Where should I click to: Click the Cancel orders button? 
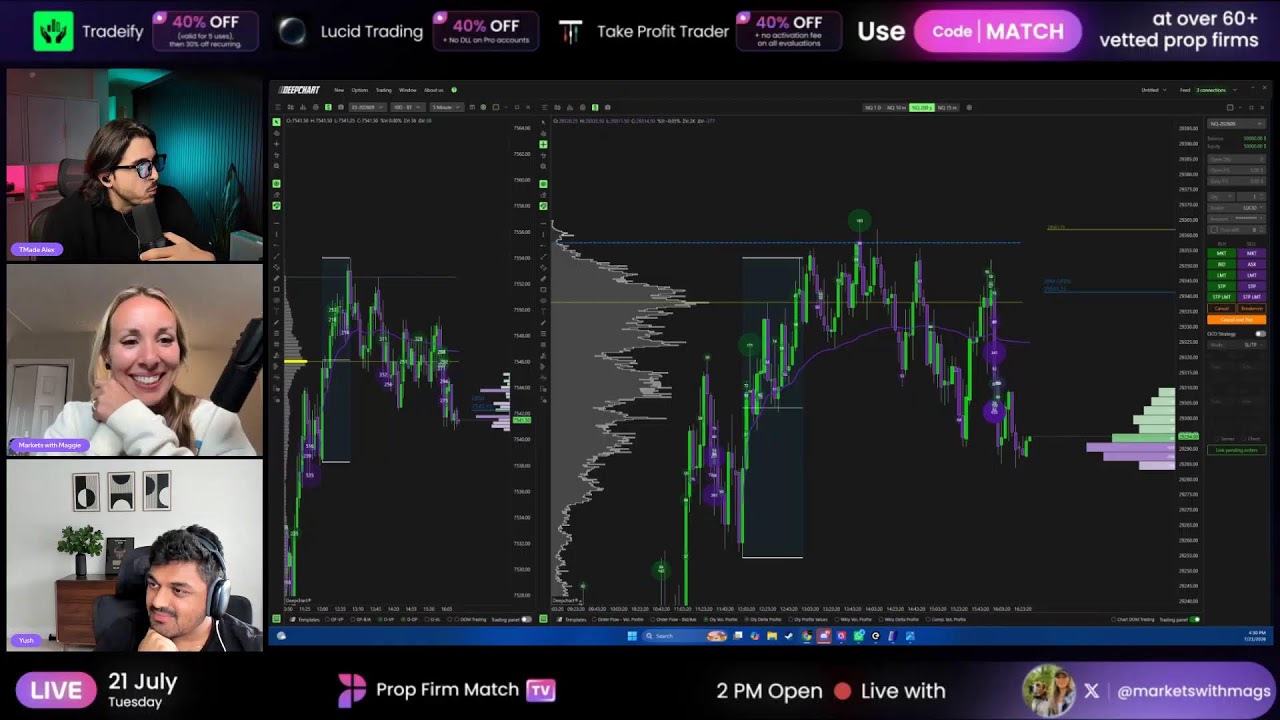click(x=1221, y=309)
